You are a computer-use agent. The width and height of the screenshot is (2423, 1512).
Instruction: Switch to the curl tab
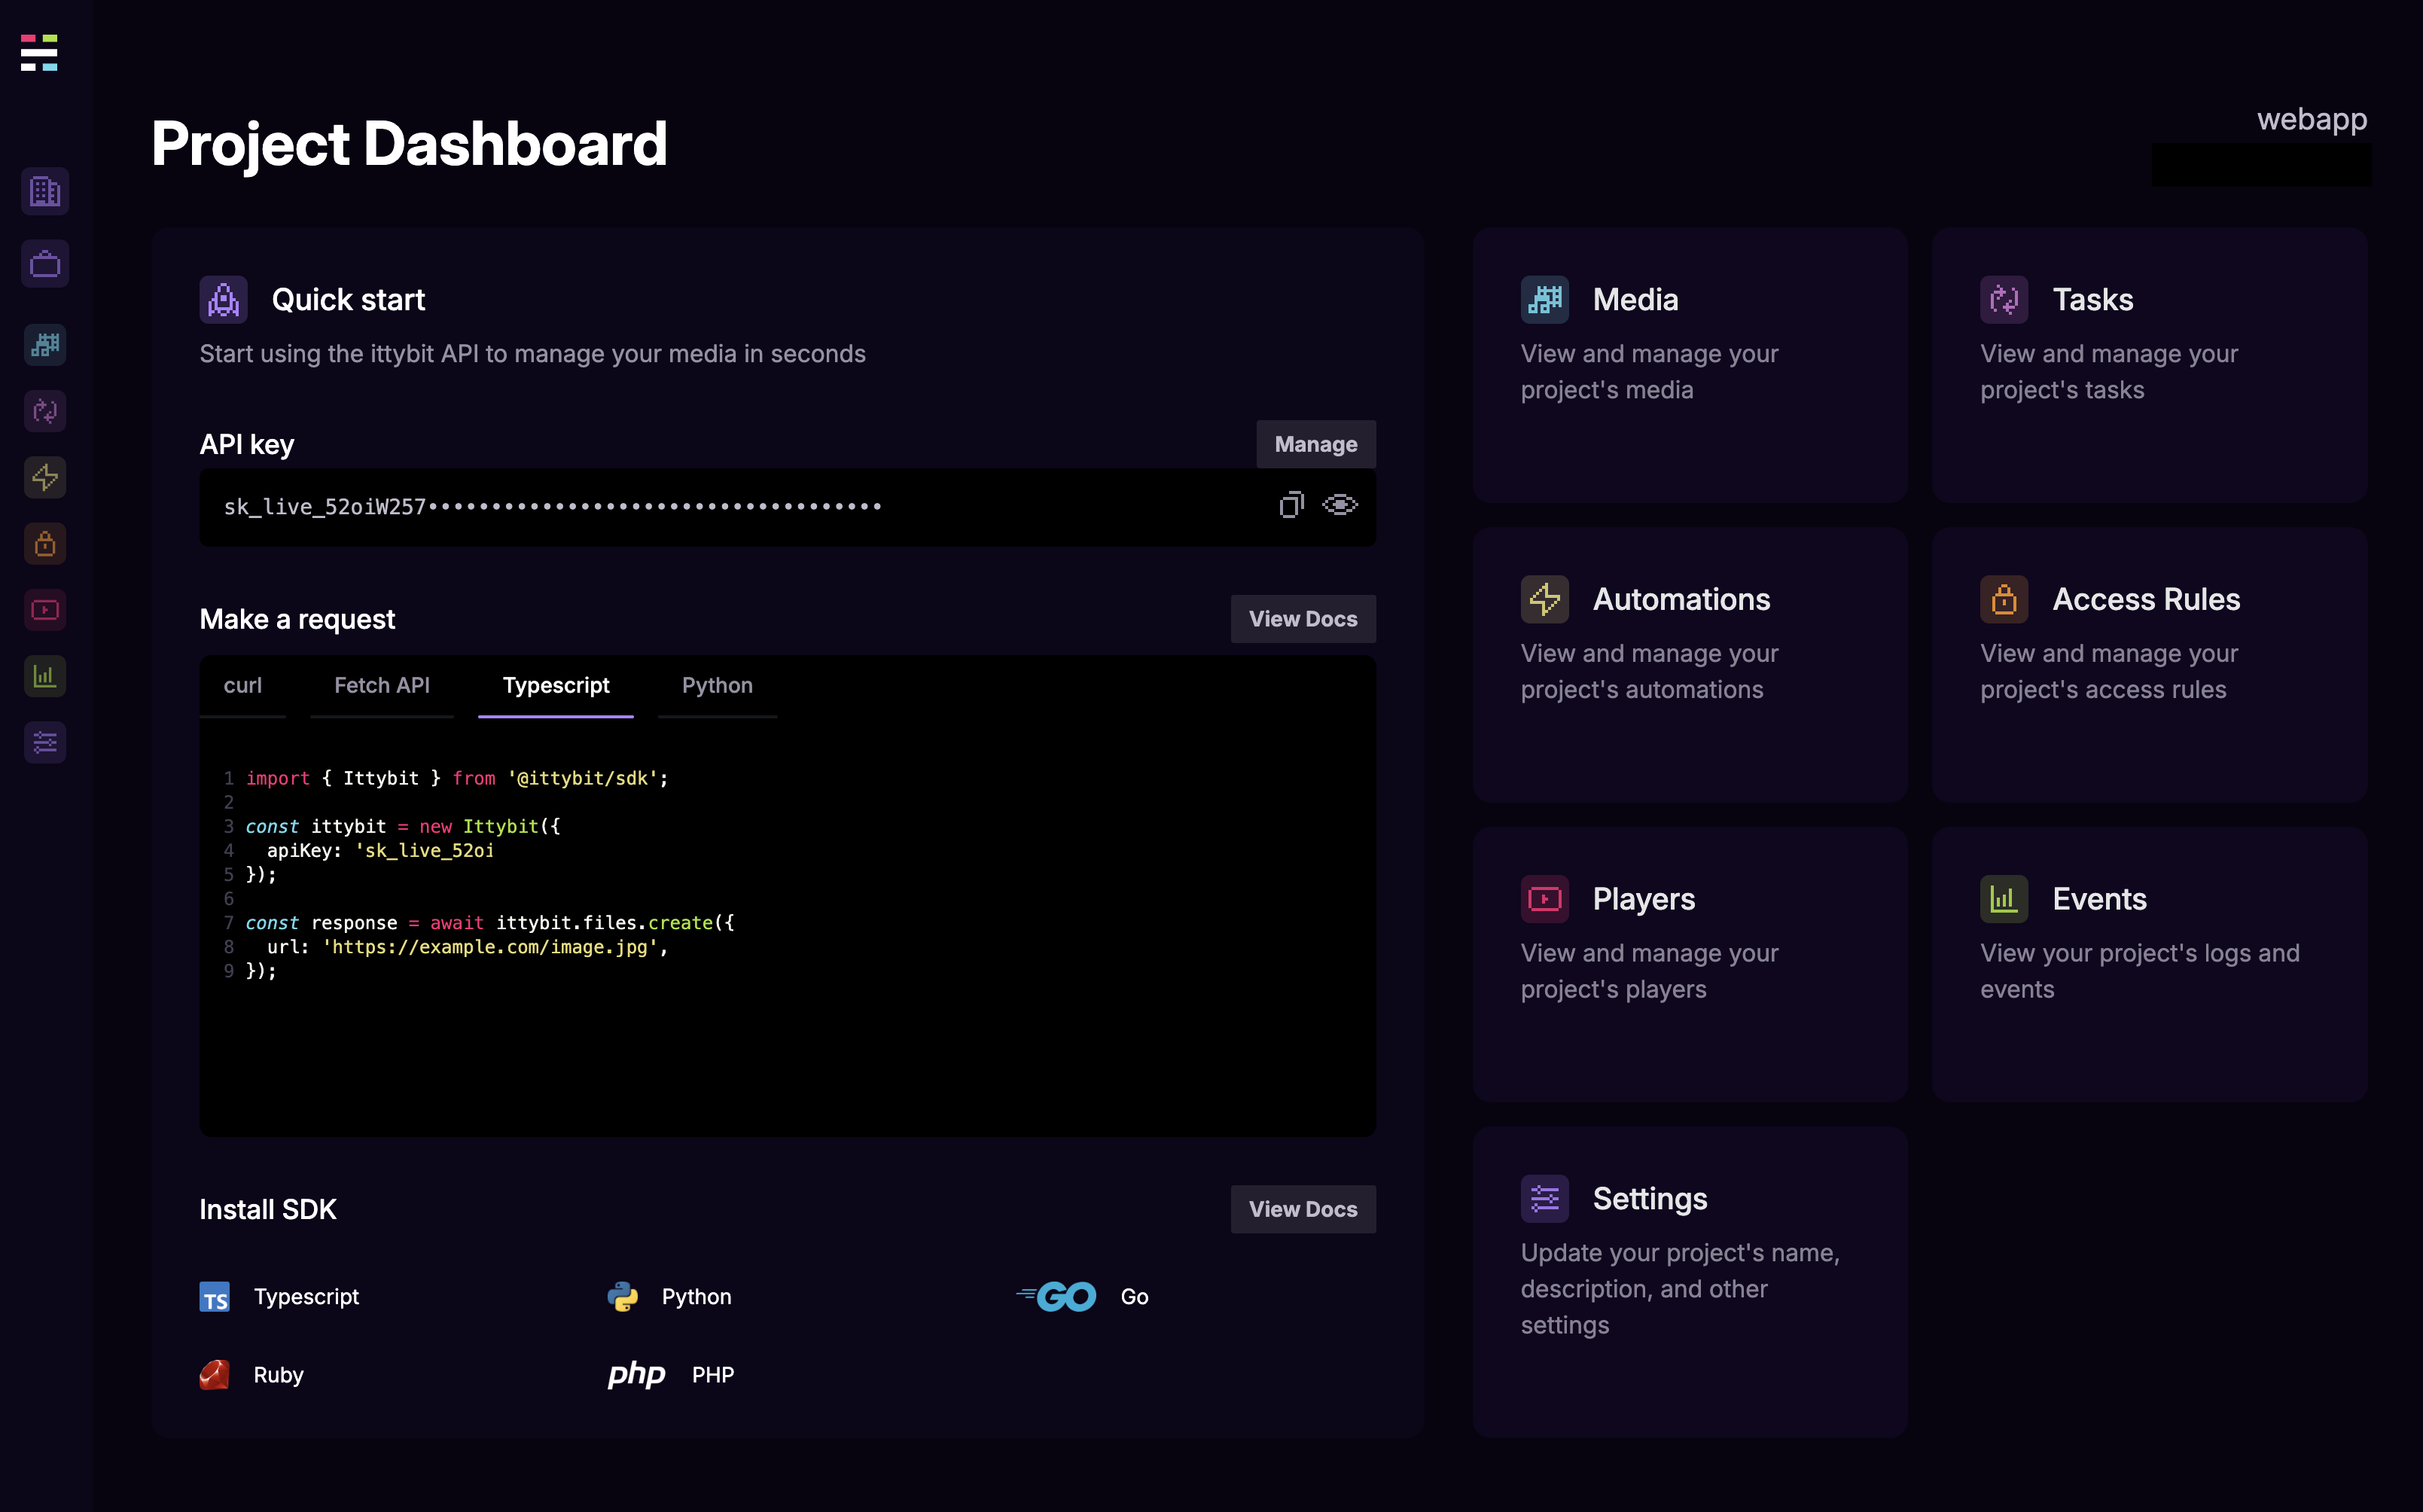pyautogui.click(x=243, y=686)
